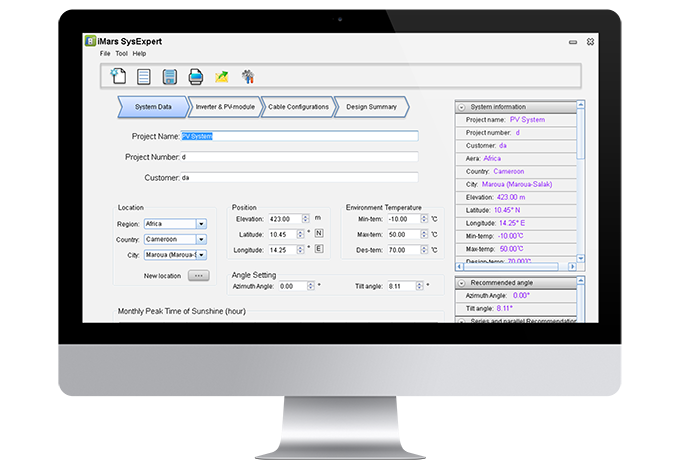The width and height of the screenshot is (680, 470).
Task: Minimize the iMars SysExpert window
Action: pos(573,42)
